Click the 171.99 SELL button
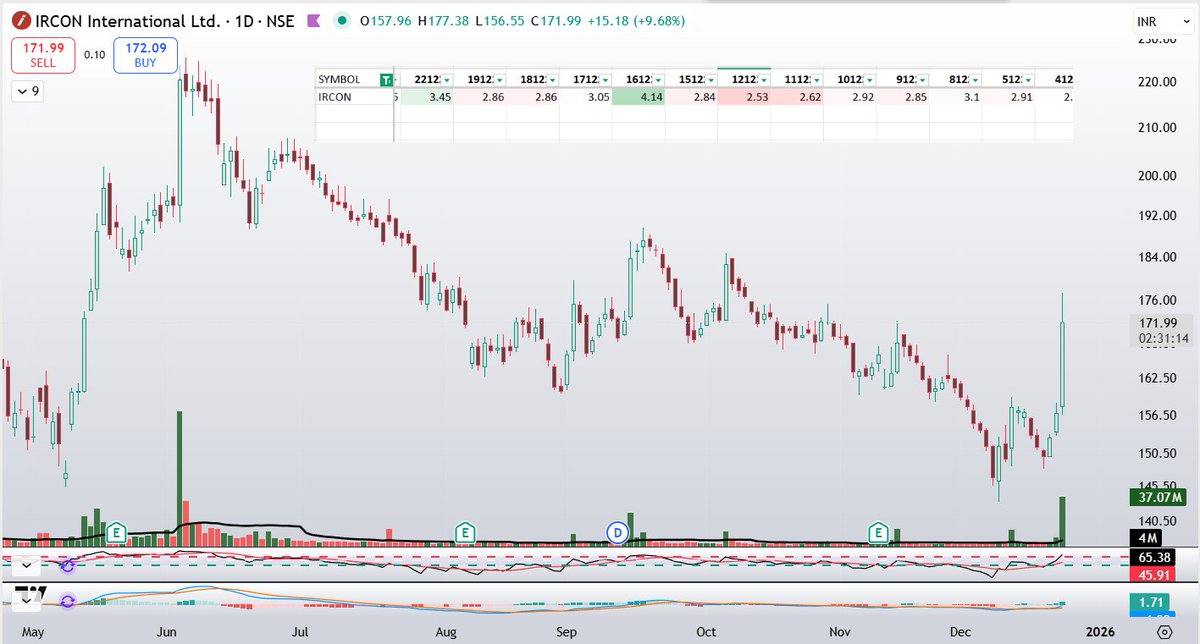The width and height of the screenshot is (1200, 644). point(41,54)
